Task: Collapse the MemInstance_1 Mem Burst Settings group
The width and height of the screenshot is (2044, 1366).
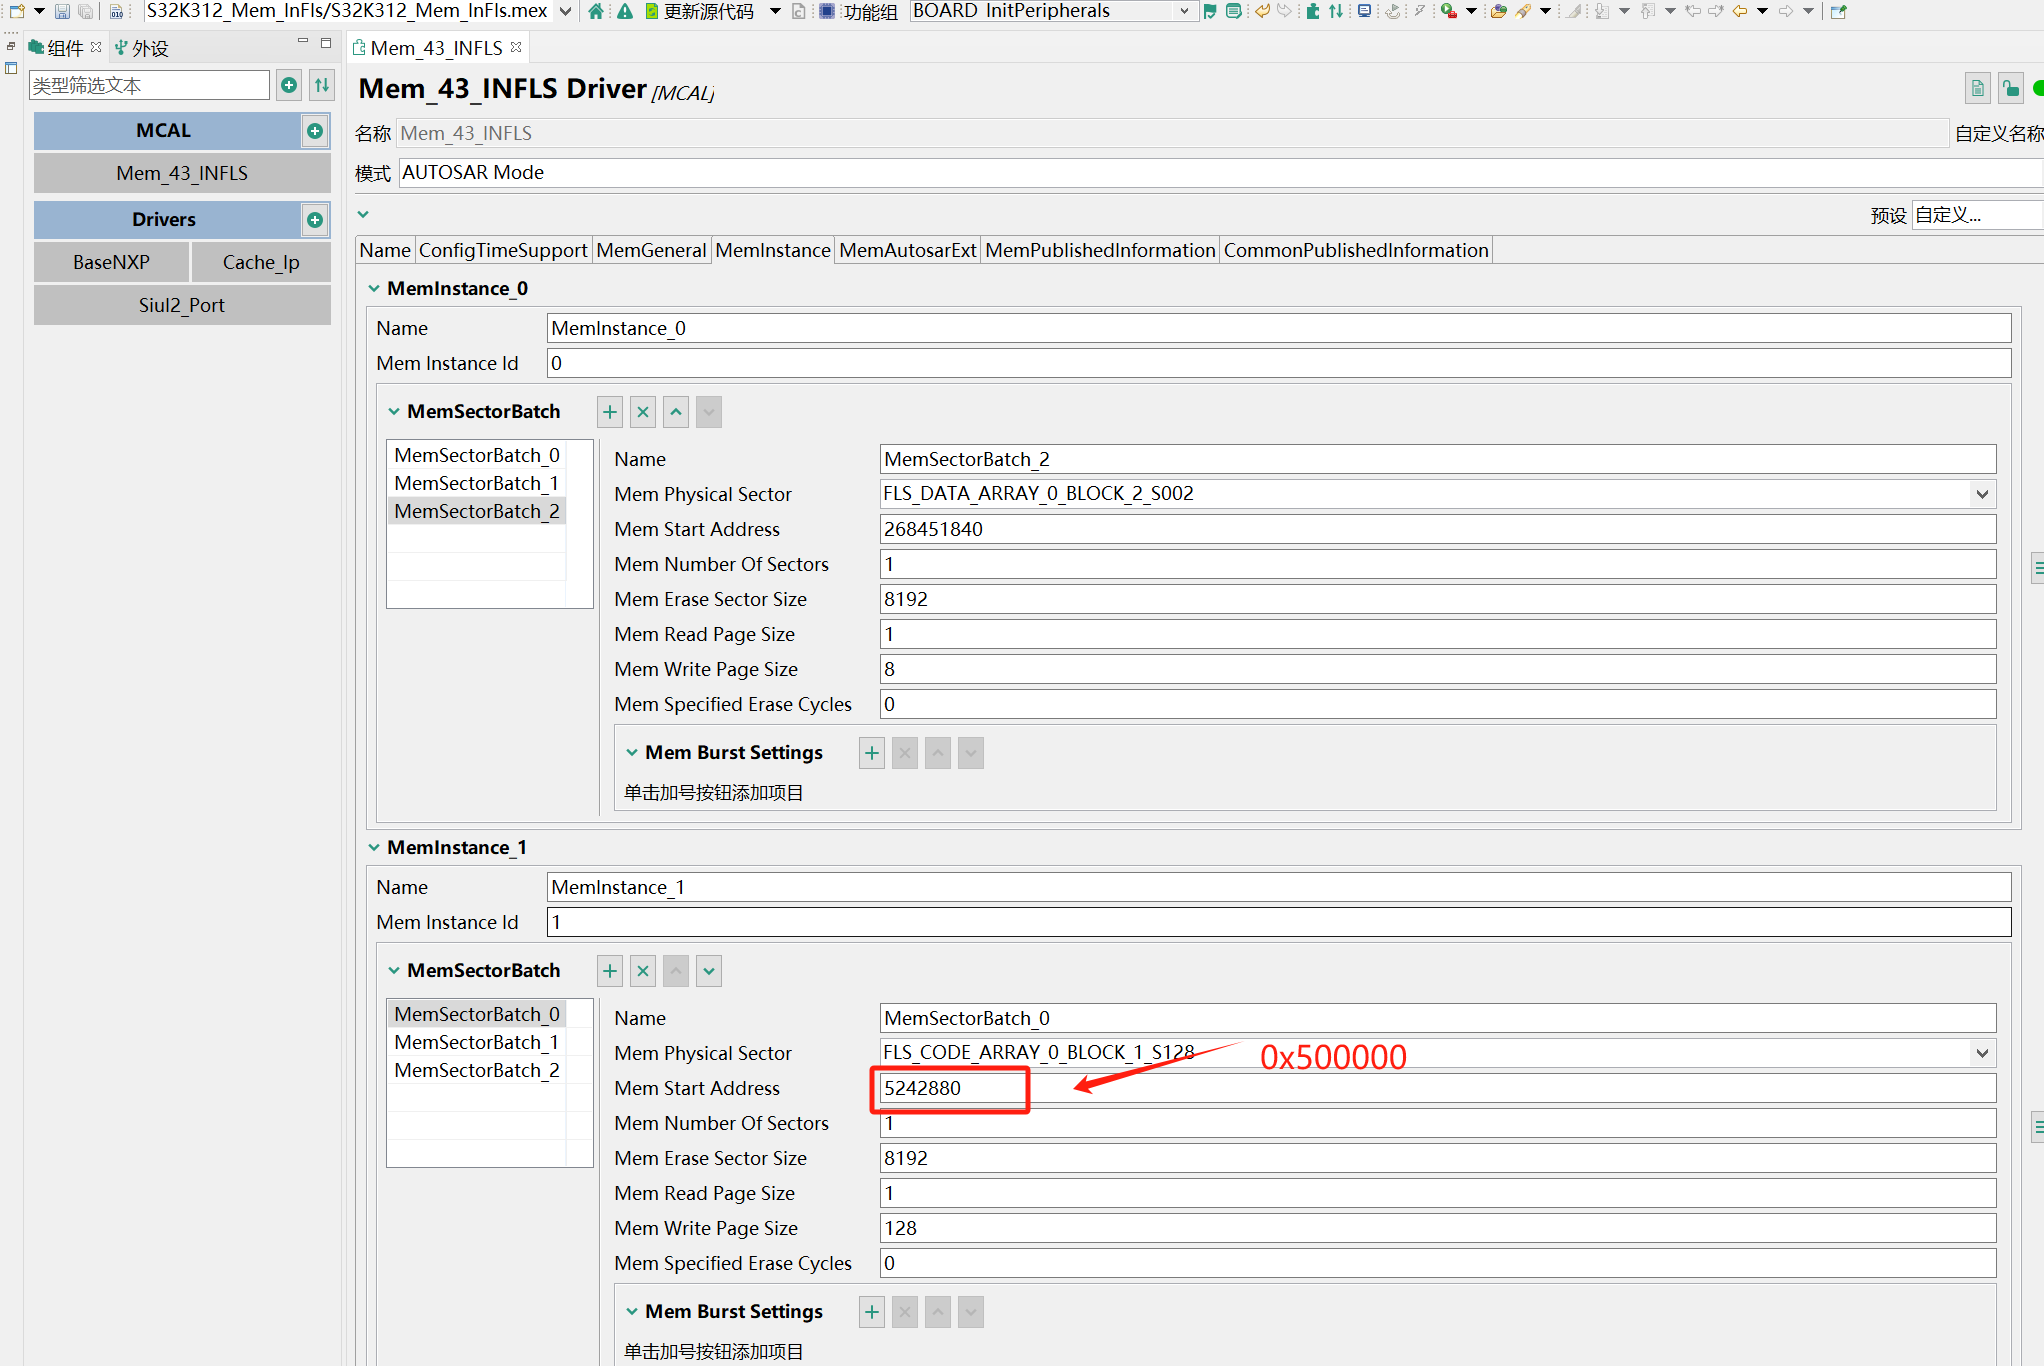Action: (x=632, y=1311)
